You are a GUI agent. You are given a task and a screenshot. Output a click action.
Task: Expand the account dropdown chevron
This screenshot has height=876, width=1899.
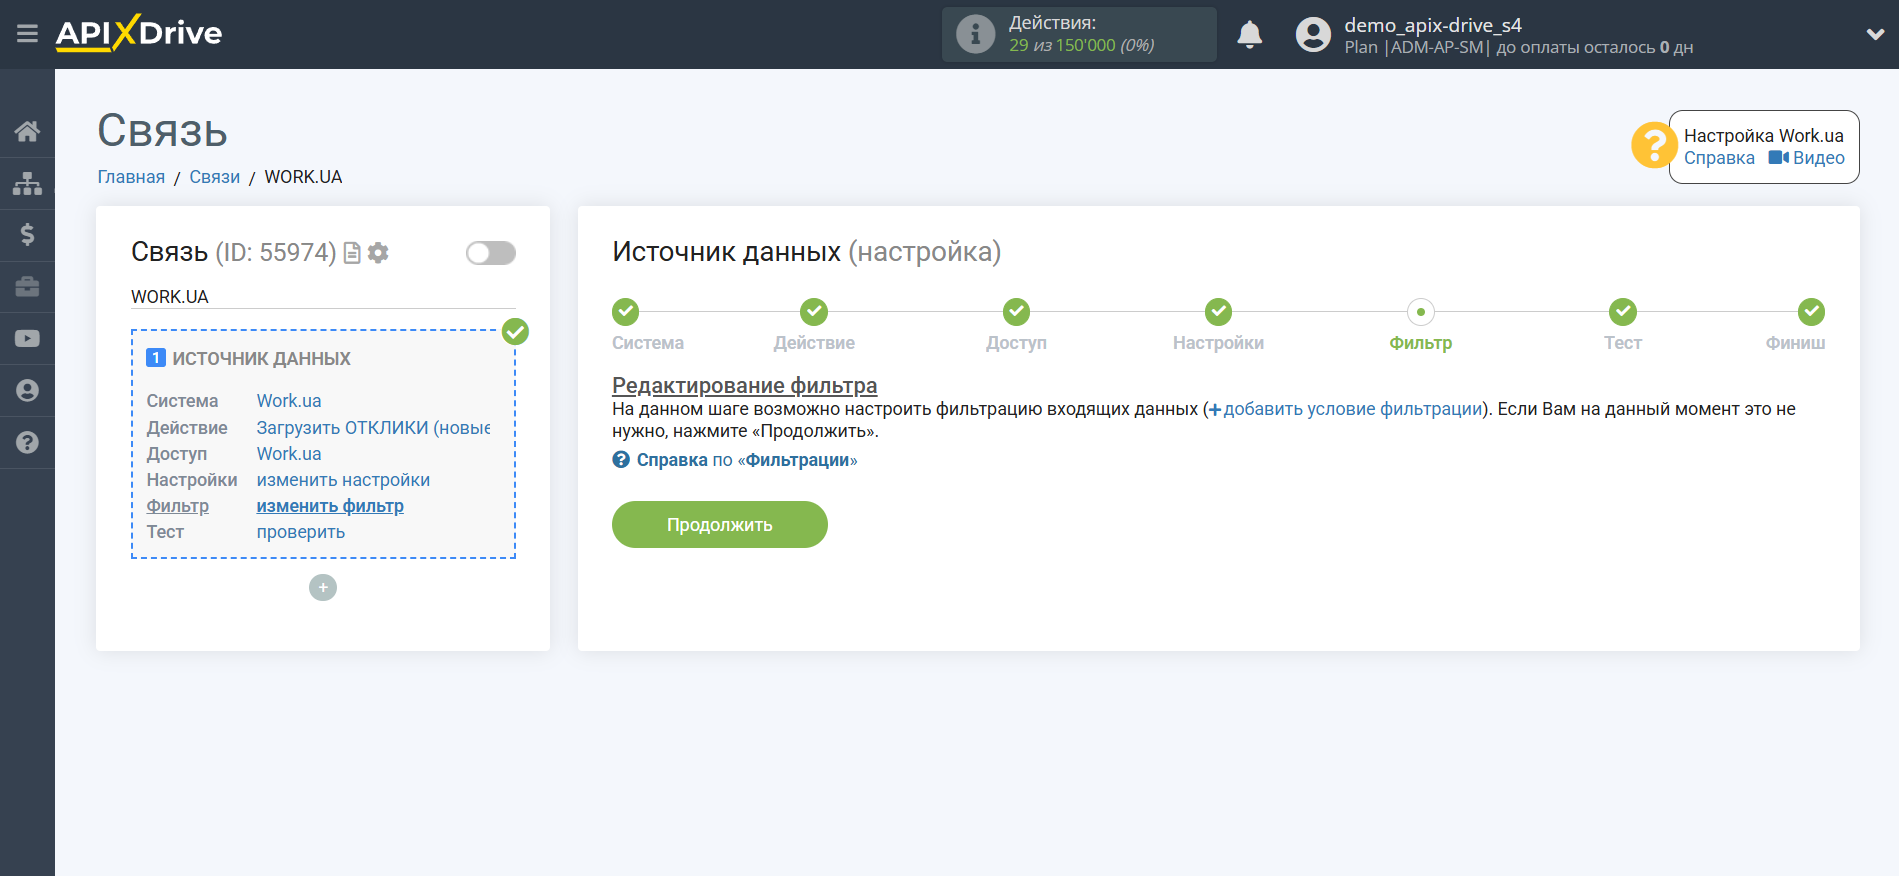click(1874, 35)
